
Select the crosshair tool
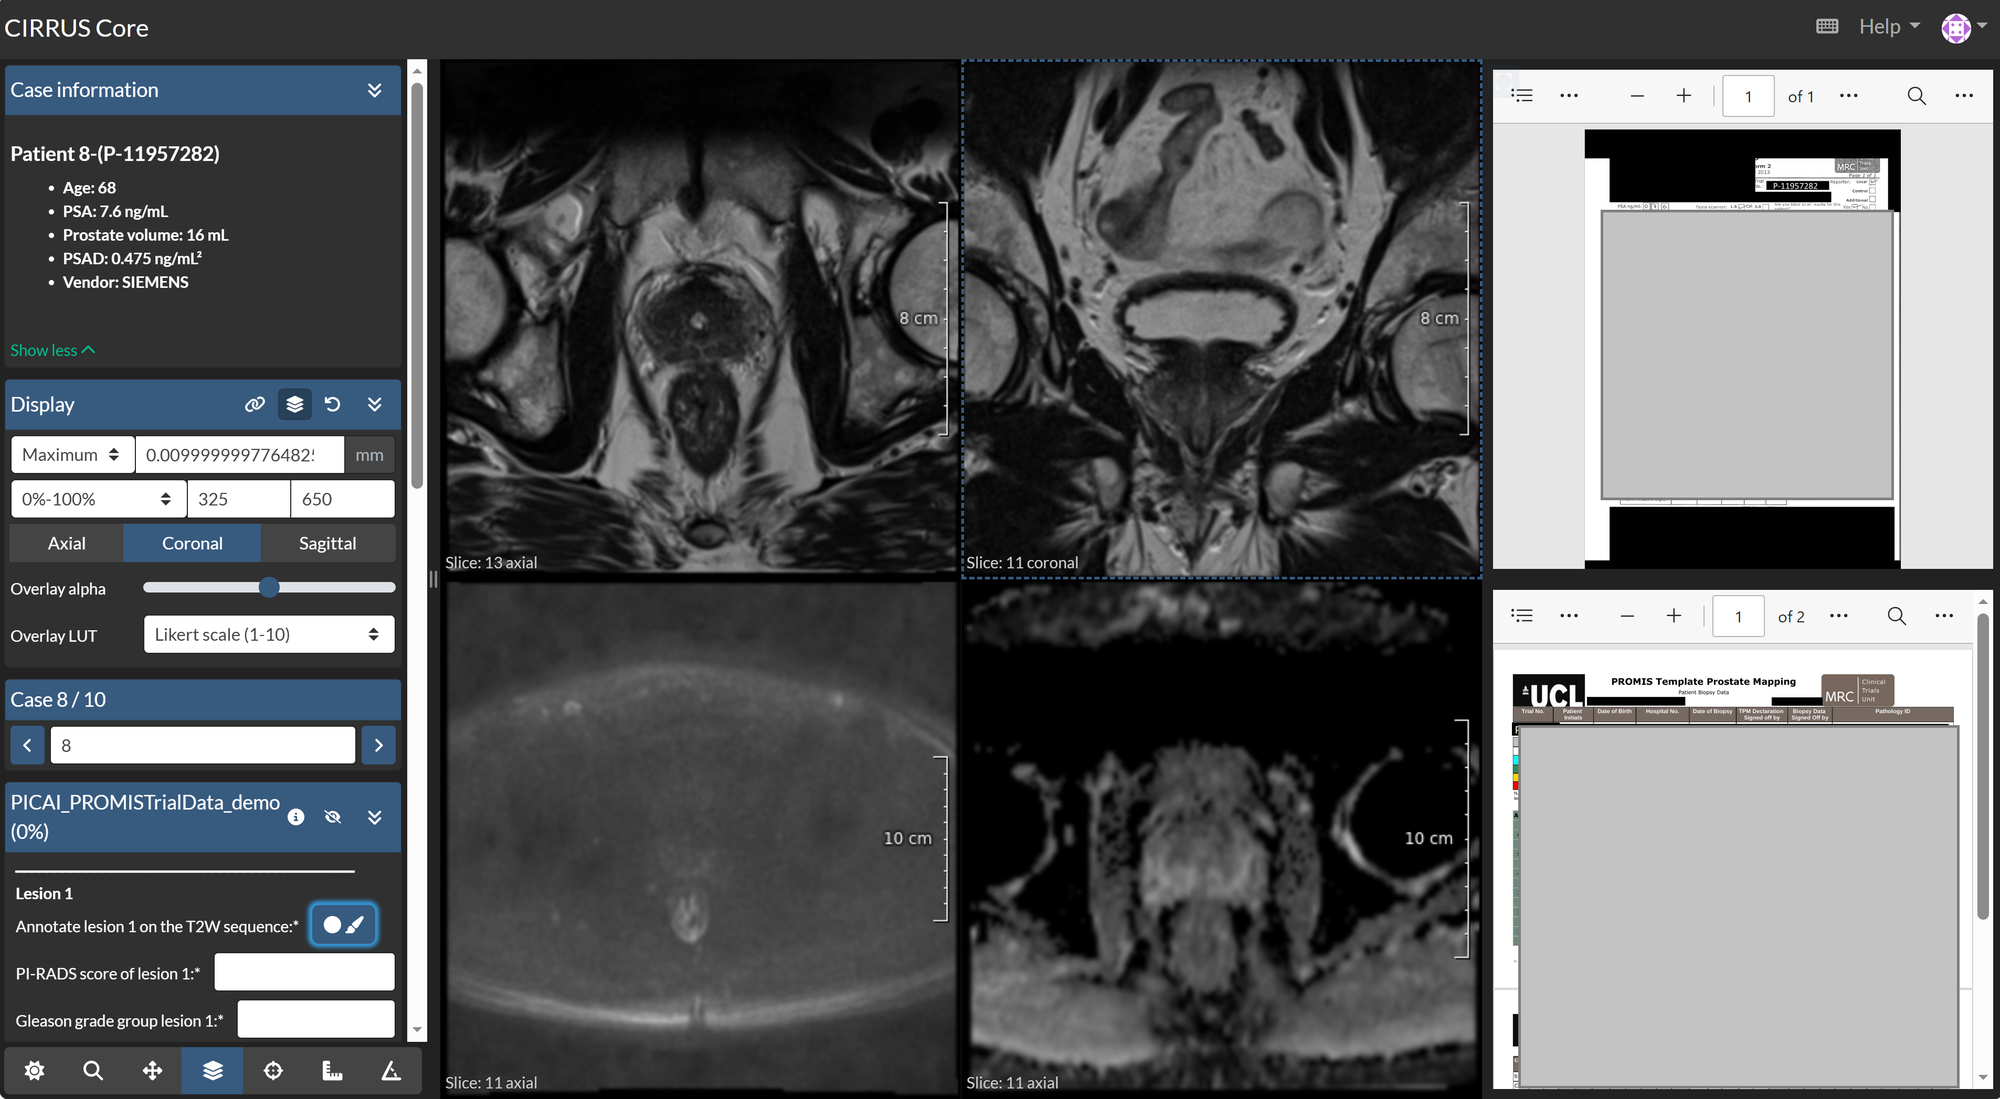[273, 1071]
